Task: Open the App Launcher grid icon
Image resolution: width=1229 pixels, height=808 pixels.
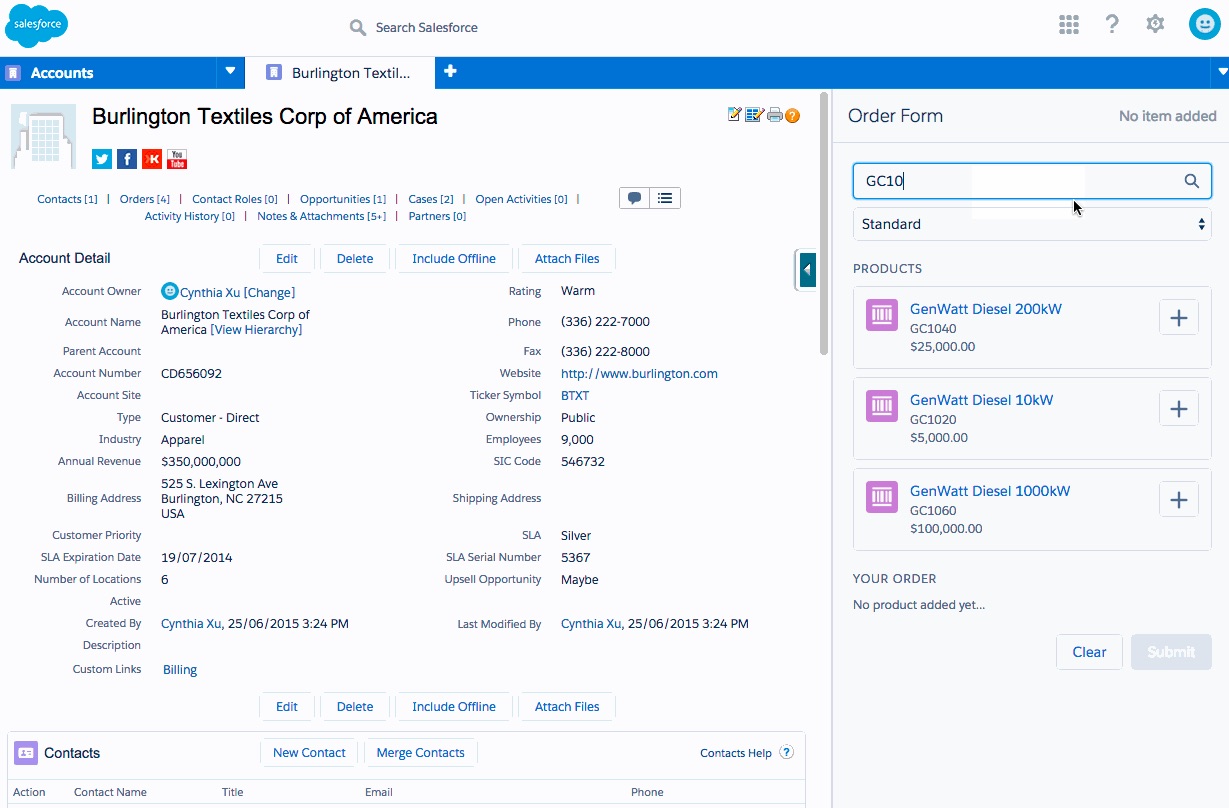Action: [1068, 25]
